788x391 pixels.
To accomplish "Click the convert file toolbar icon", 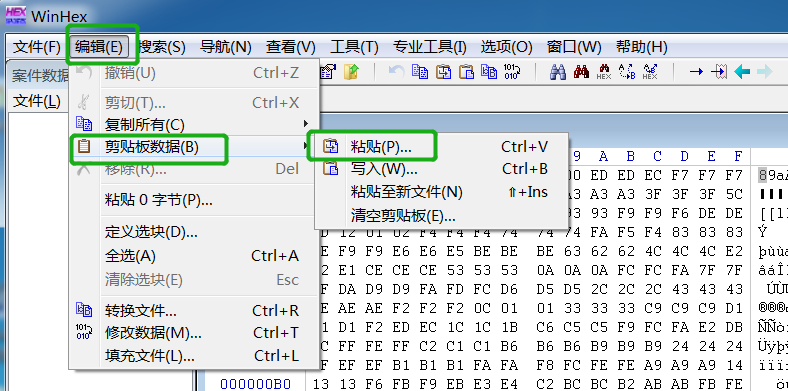I will [x=489, y=72].
